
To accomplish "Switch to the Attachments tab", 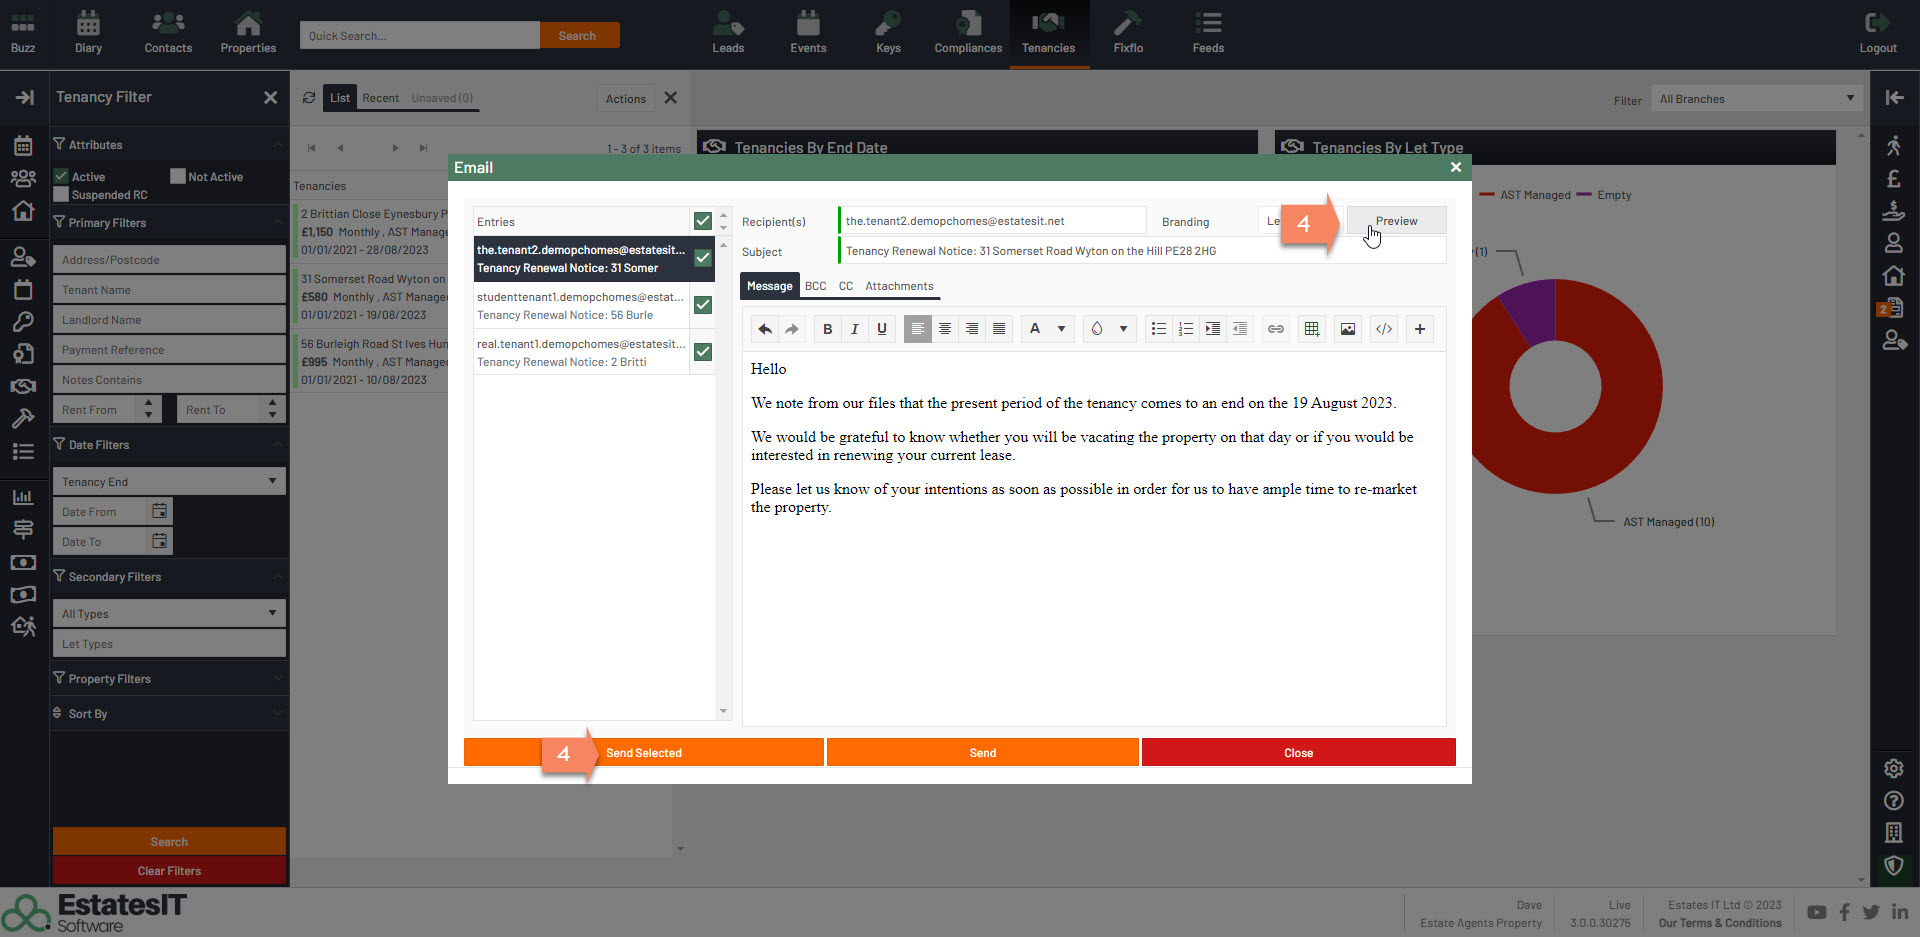I will pyautogui.click(x=898, y=286).
